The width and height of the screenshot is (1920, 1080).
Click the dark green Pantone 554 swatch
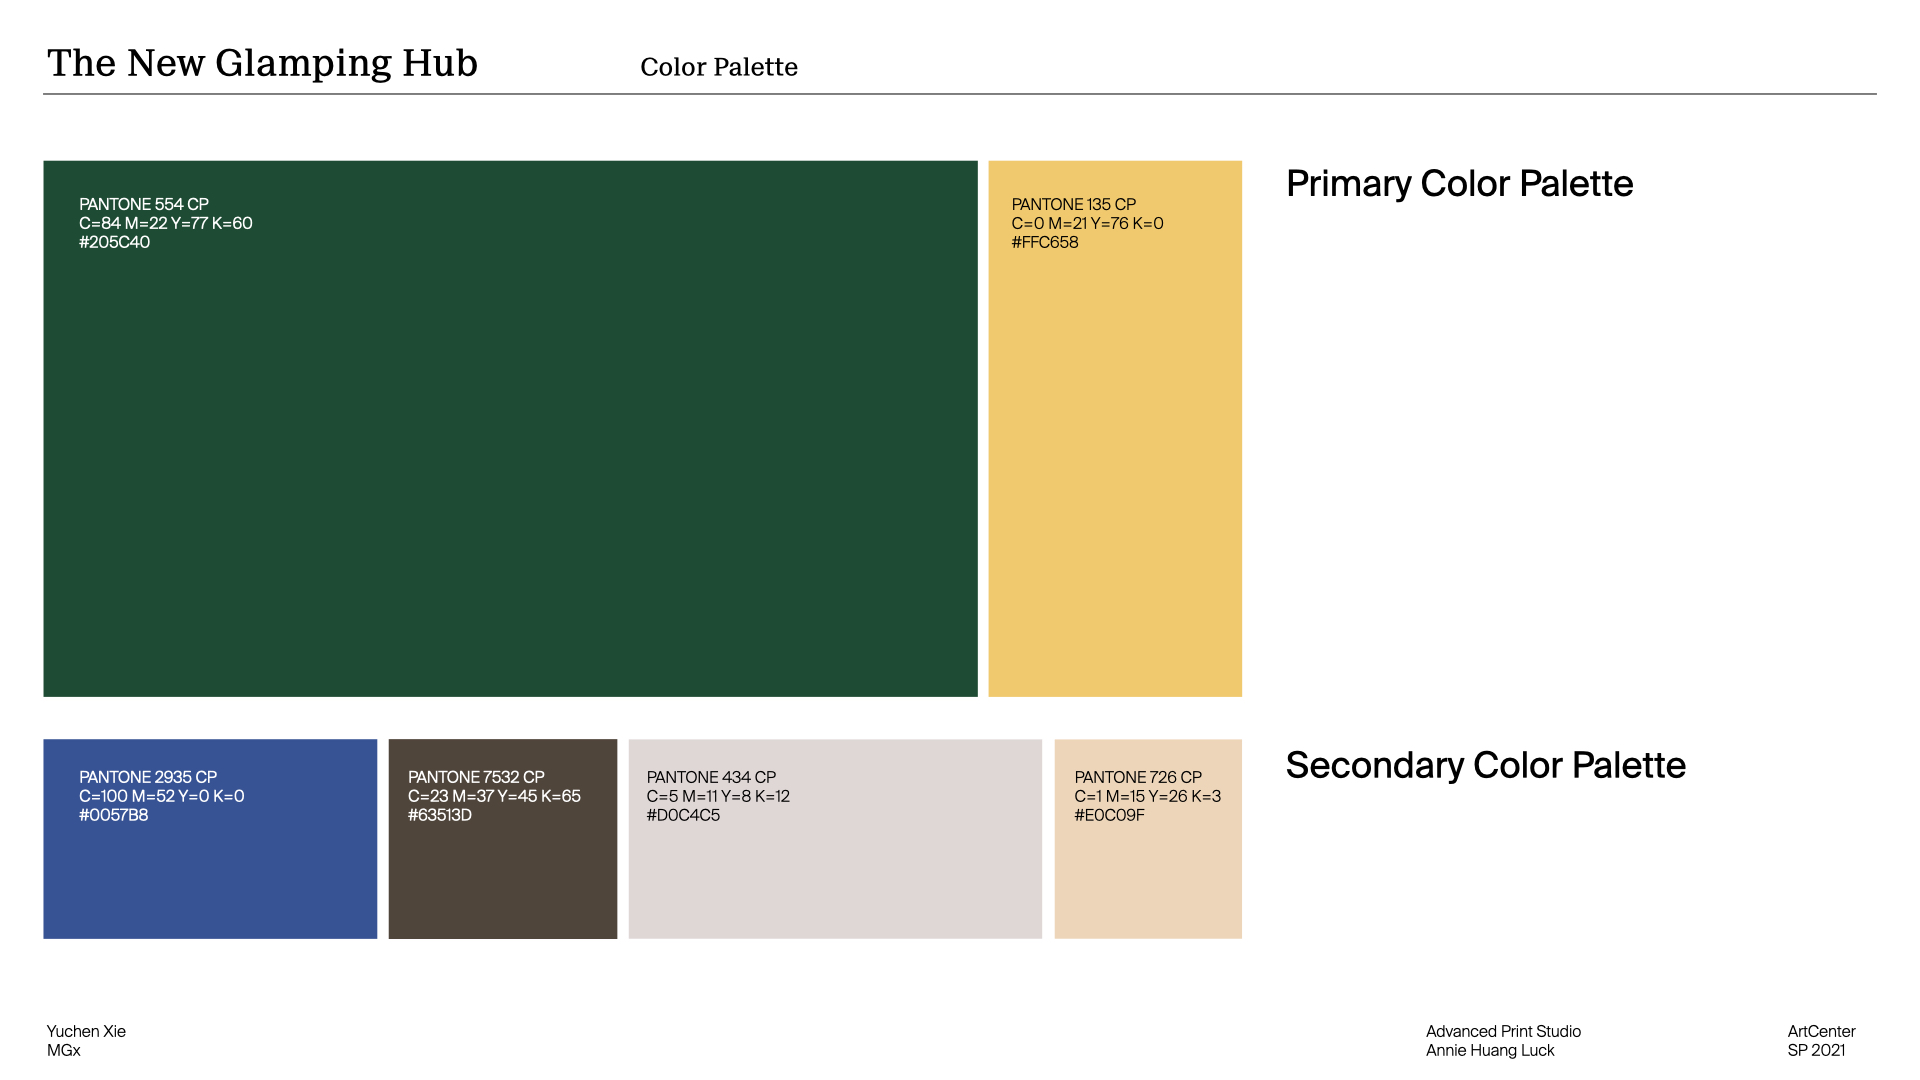pos(510,450)
